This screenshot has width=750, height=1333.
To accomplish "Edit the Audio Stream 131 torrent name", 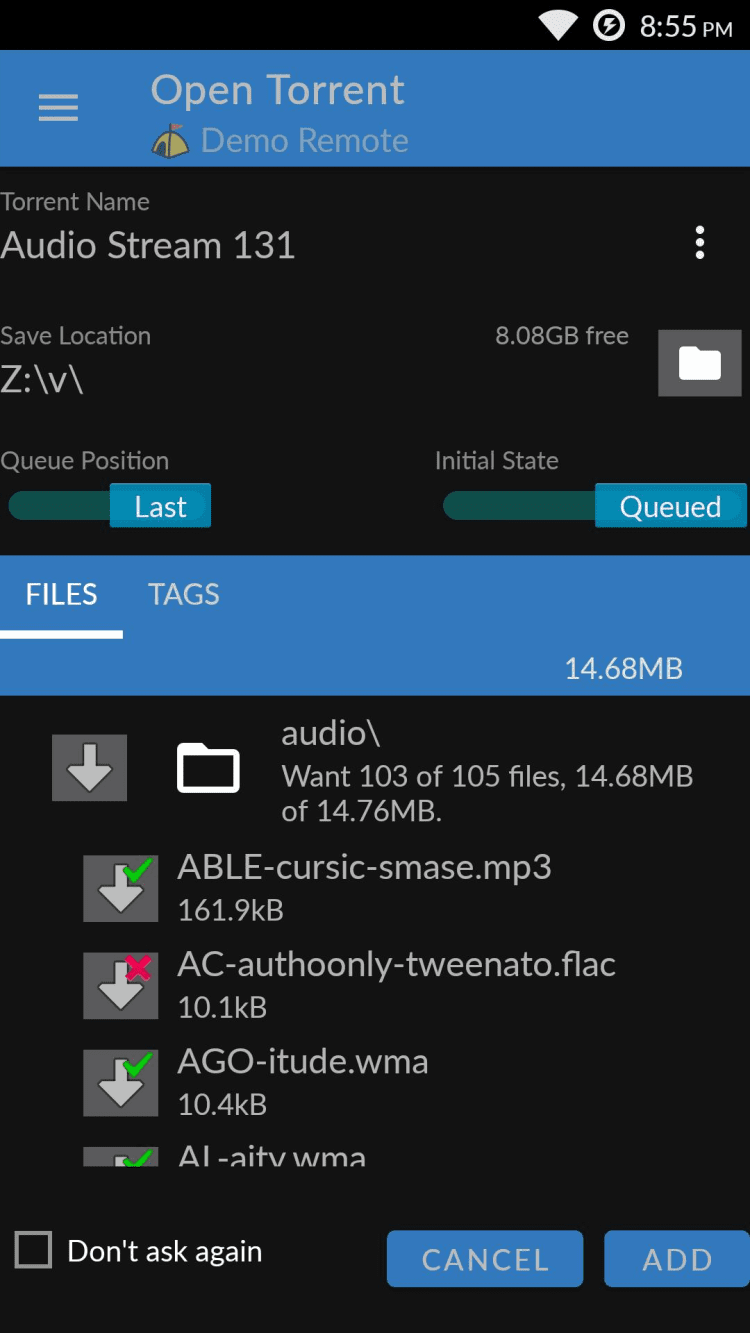I will [148, 246].
